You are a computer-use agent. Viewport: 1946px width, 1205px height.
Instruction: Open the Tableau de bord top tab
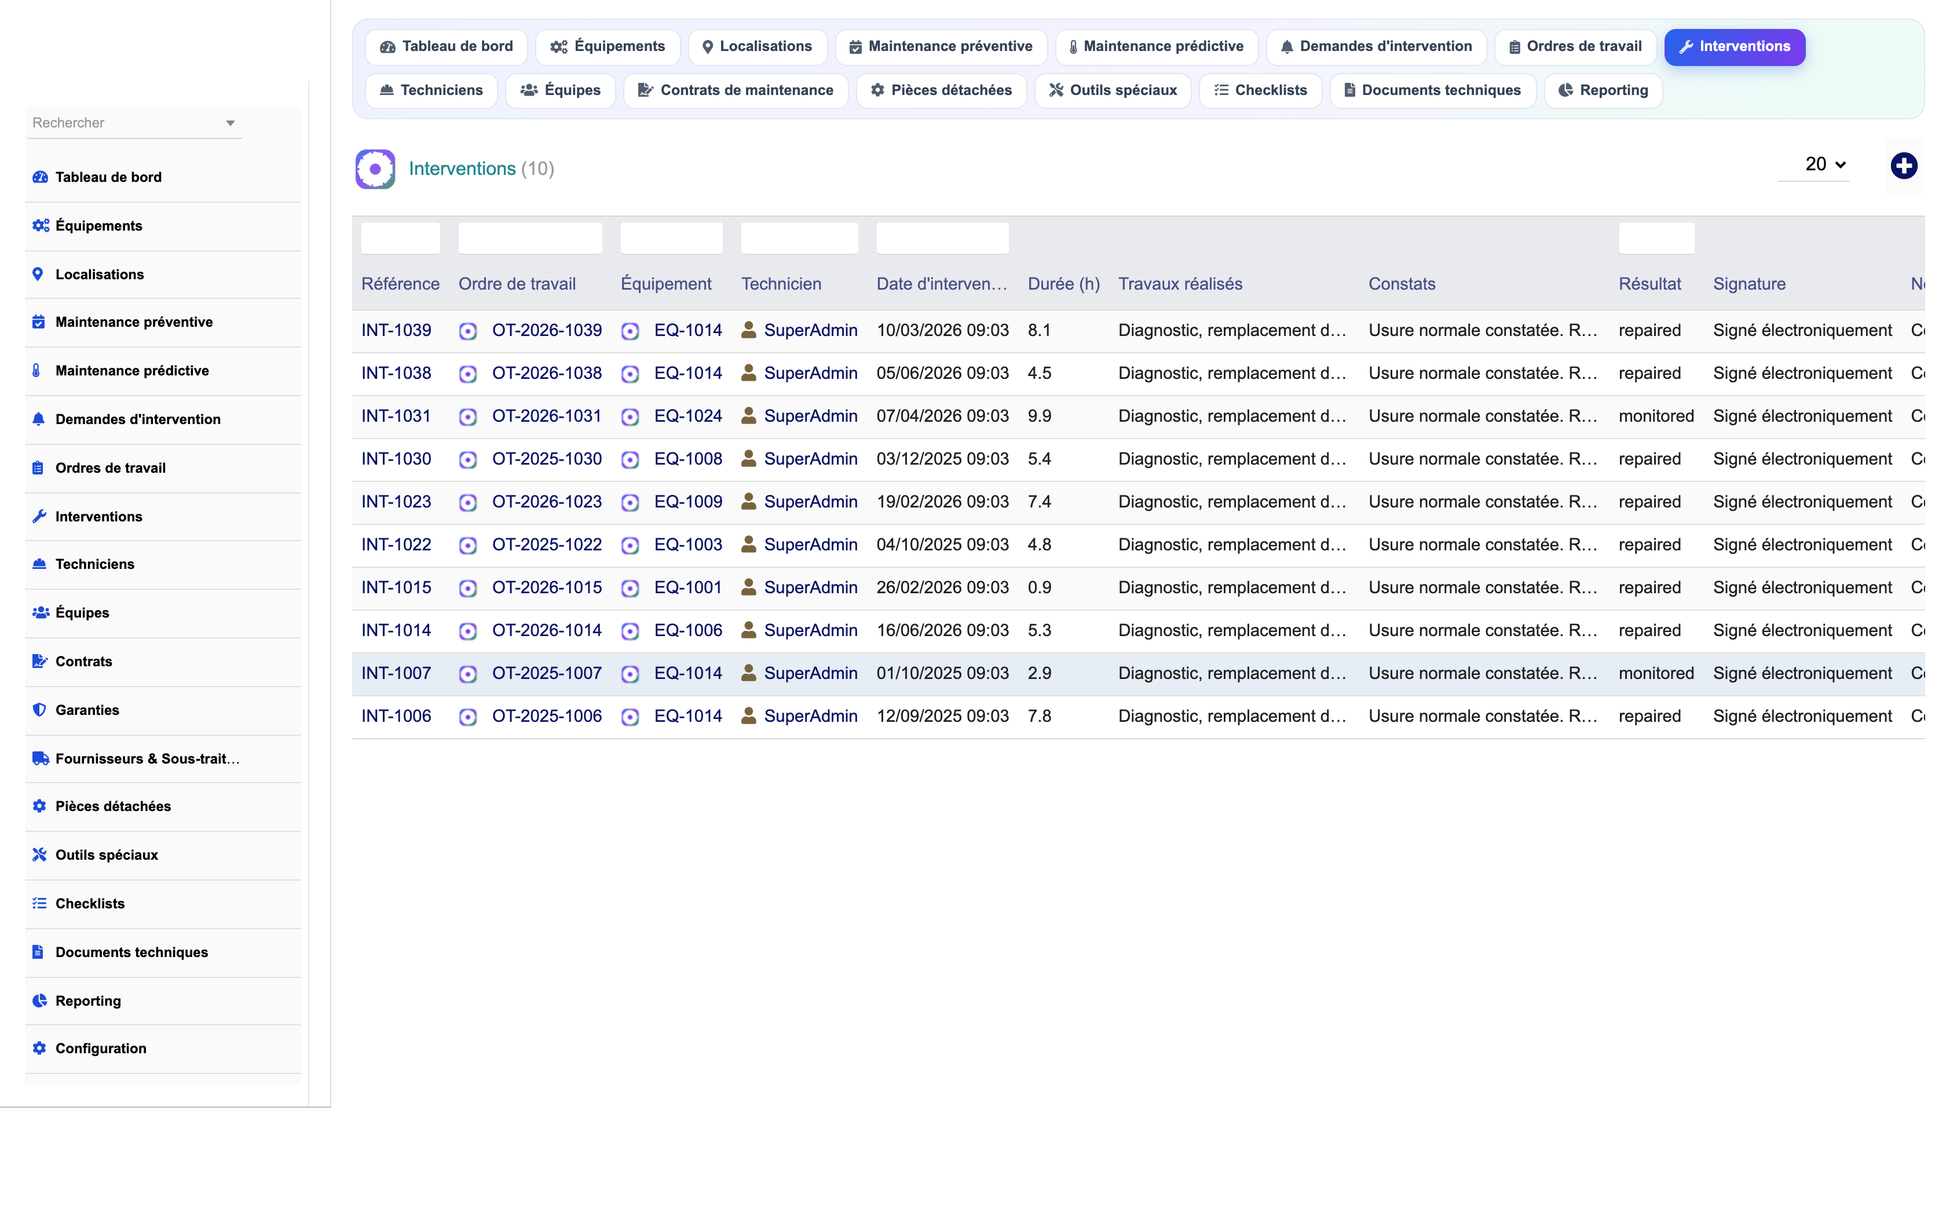(446, 47)
